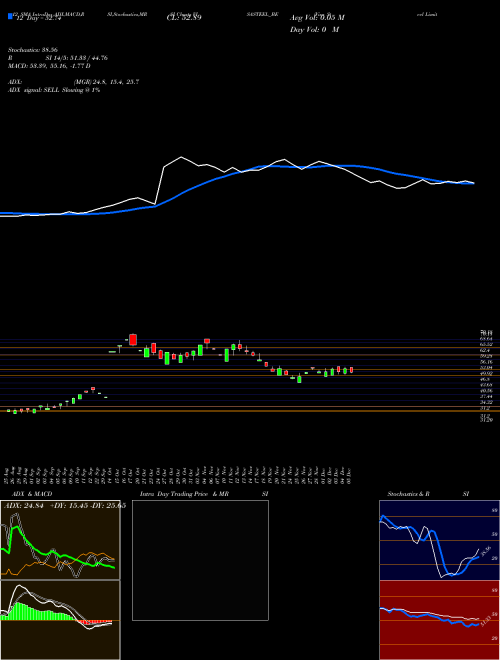Click the 'Day Vol: 0 M' label
Viewport: 500px width, 660px height.
tap(314, 29)
